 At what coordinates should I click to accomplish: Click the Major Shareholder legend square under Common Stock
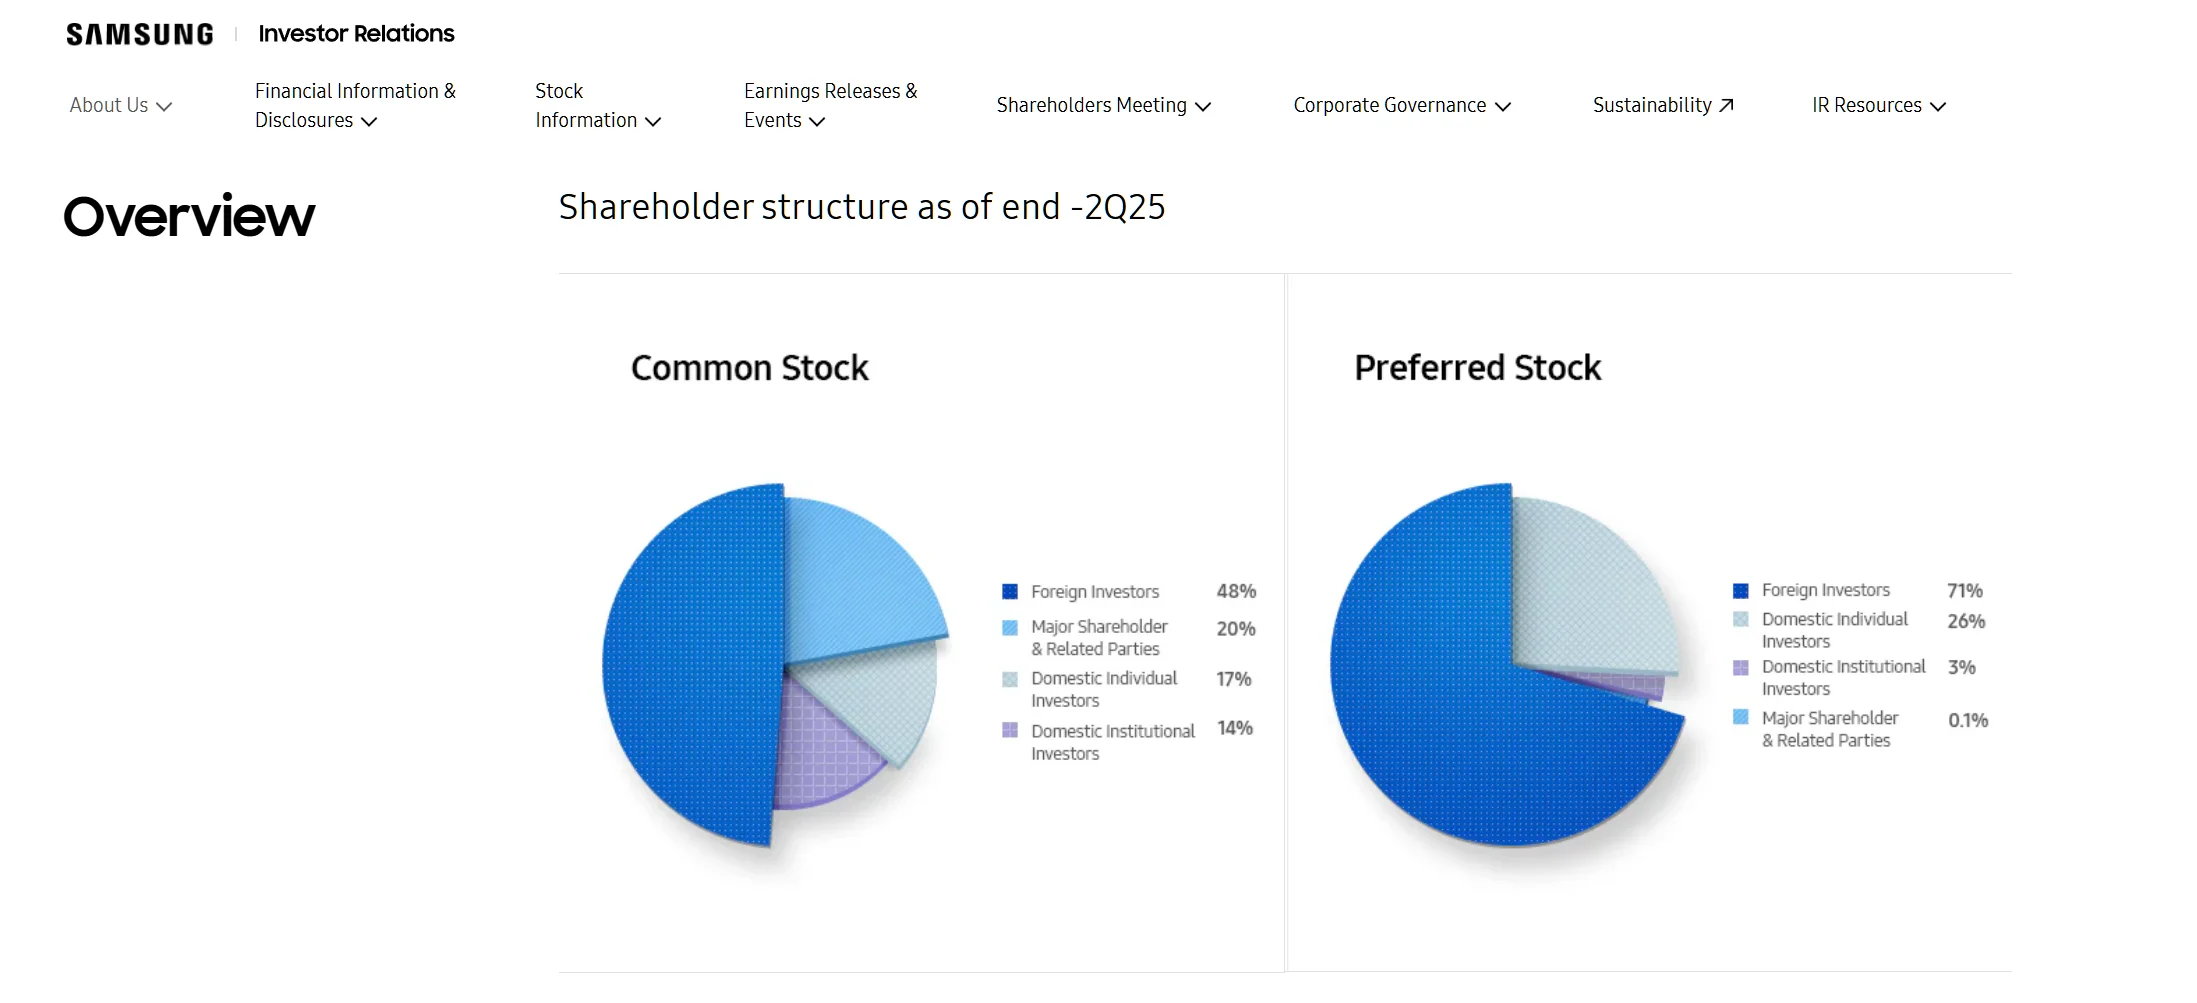tap(1009, 628)
